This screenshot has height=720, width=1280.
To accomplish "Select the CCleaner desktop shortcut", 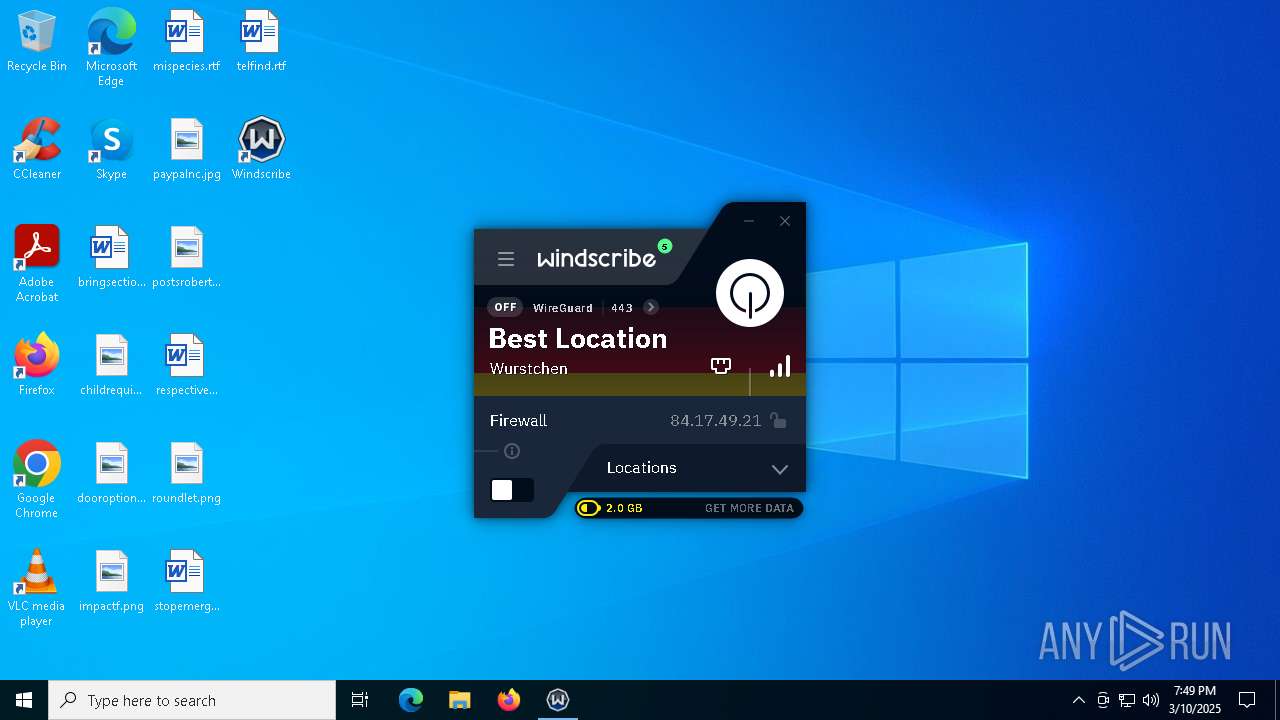I will pyautogui.click(x=37, y=150).
